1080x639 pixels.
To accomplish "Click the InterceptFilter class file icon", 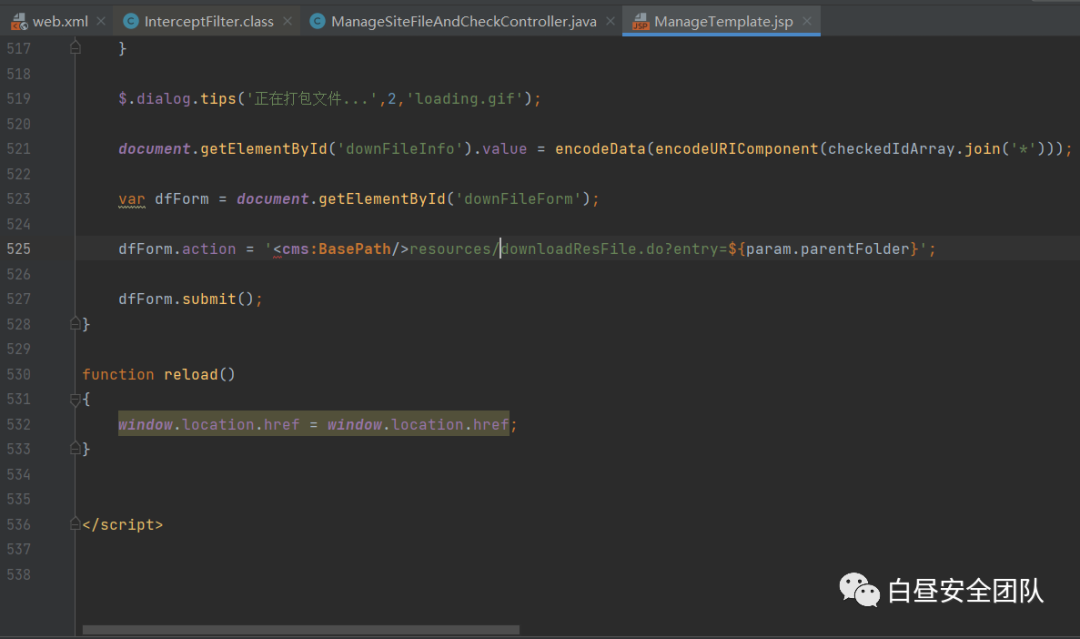I will coord(130,21).
